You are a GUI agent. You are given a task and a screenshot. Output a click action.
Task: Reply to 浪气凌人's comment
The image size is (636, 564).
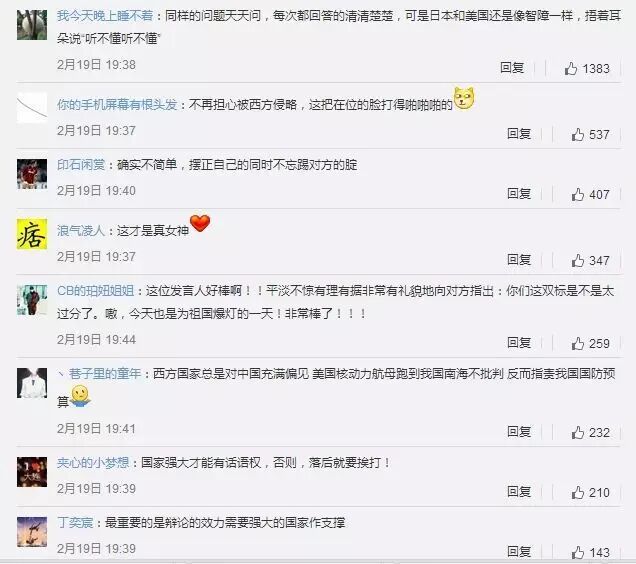pyautogui.click(x=519, y=260)
